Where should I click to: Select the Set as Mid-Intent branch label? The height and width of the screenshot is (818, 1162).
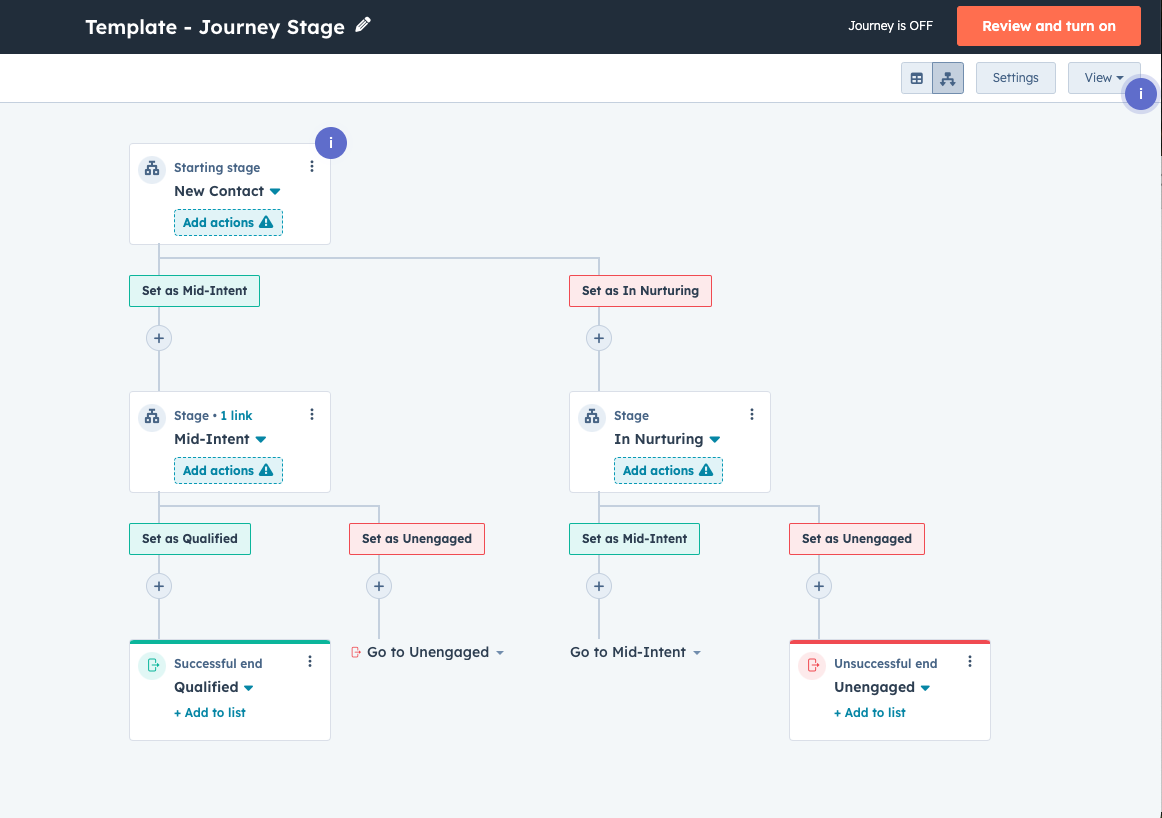tap(194, 290)
